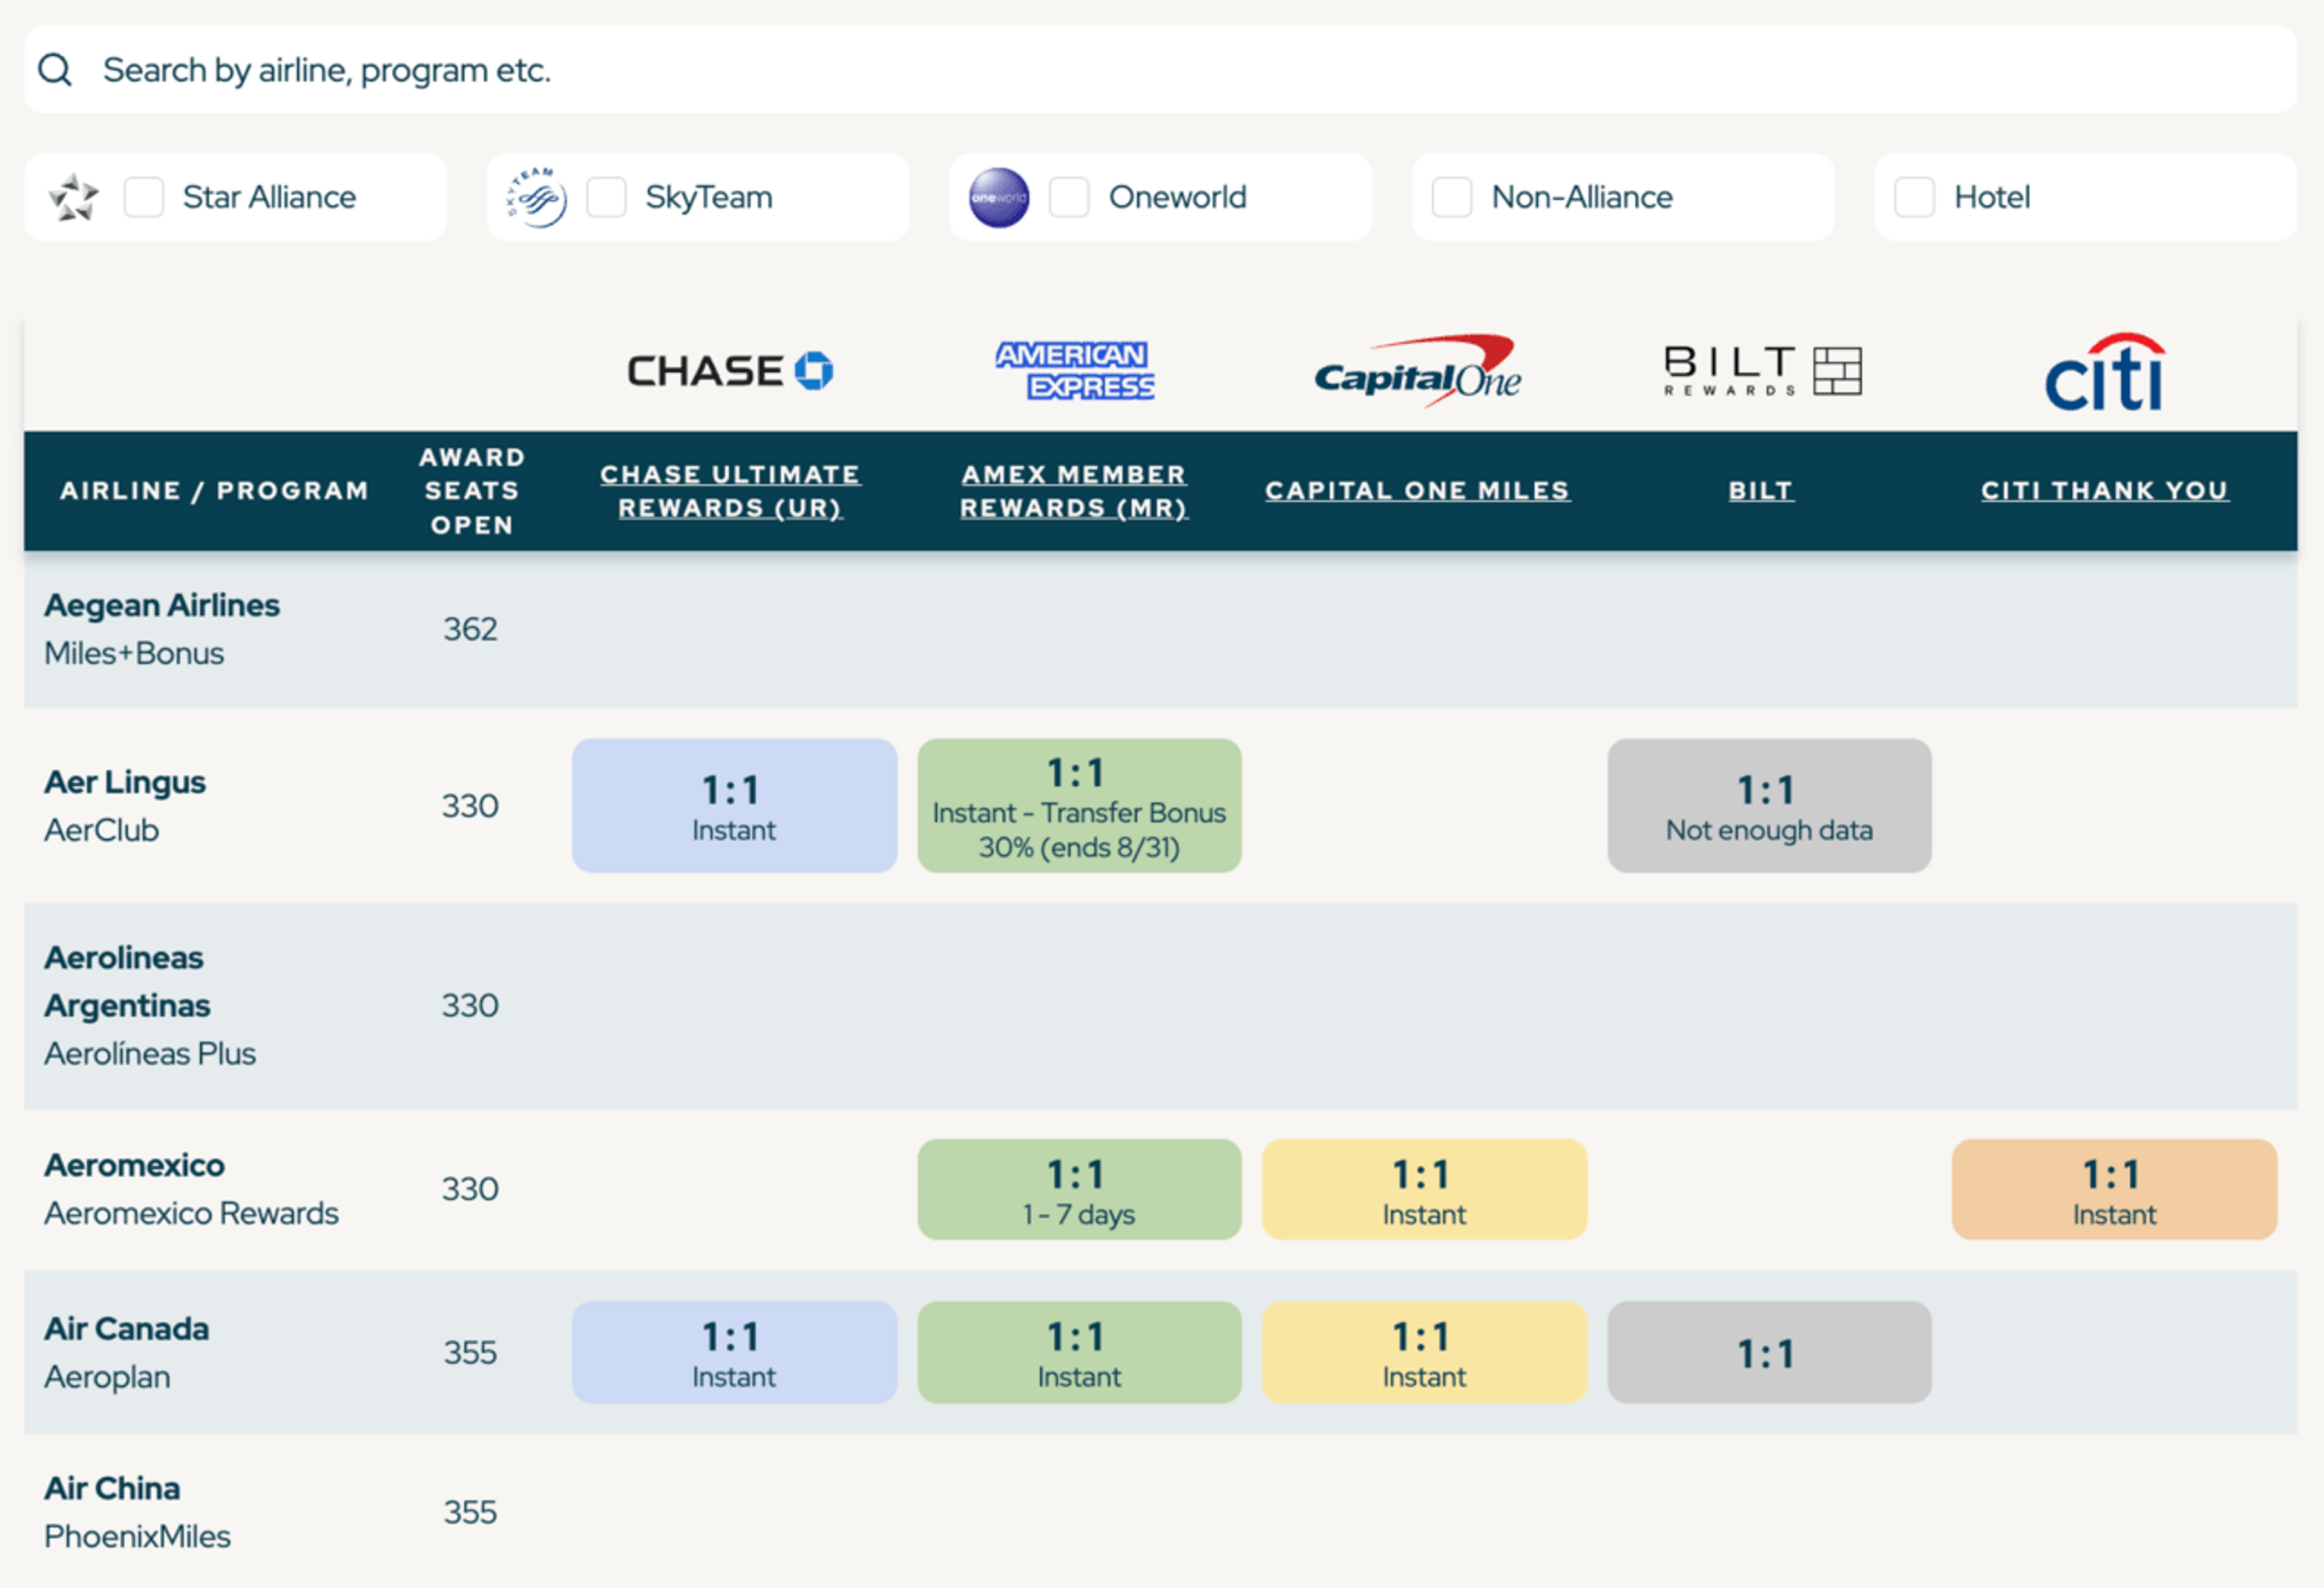The height and width of the screenshot is (1588, 2324).
Task: Click the Aer Lingus Amex 30% Transfer Bonus cell
Action: (1079, 806)
